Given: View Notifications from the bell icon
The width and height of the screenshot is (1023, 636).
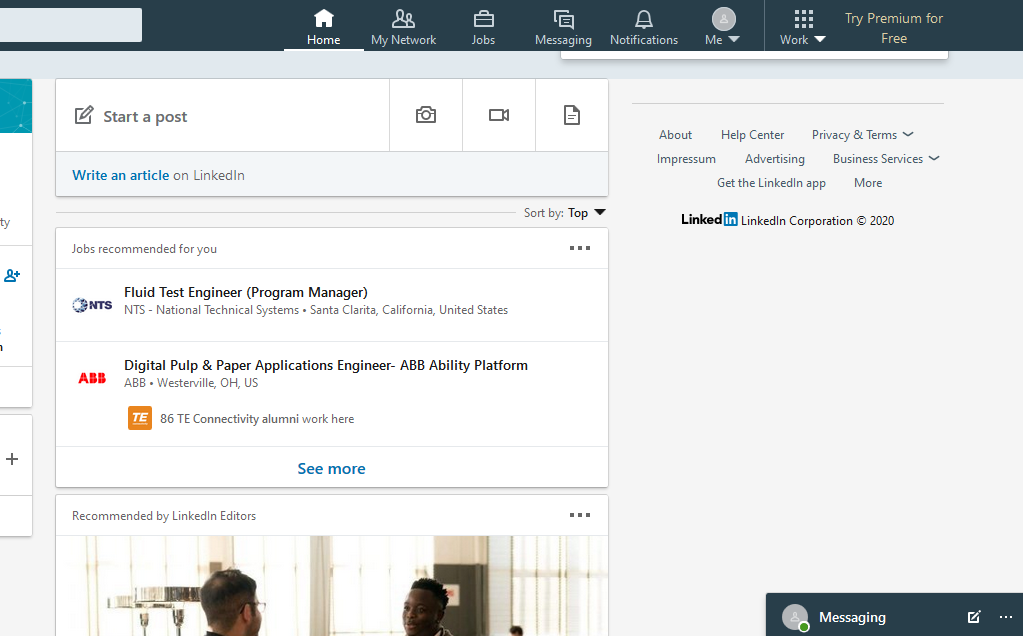Looking at the screenshot, I should [644, 27].
